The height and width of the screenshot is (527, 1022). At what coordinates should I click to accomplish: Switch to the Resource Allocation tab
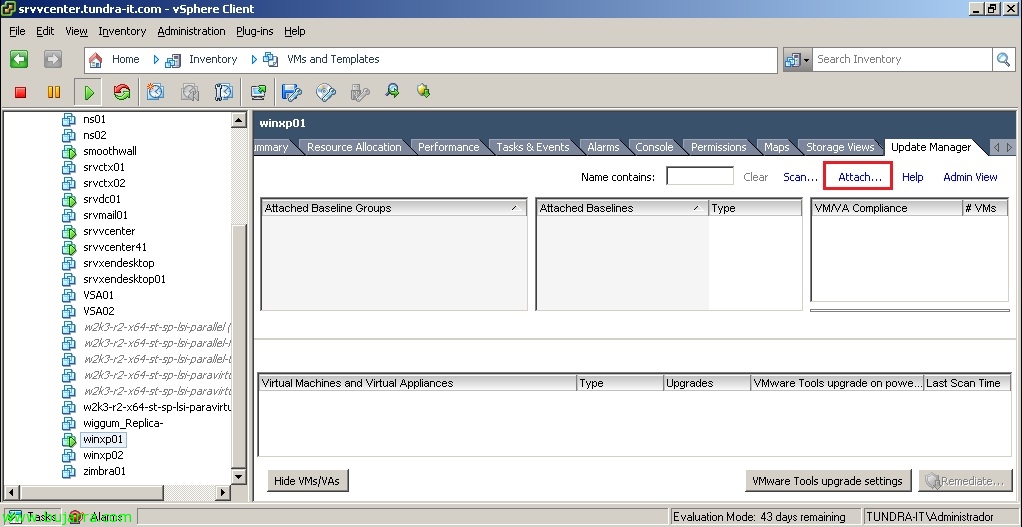pos(354,147)
